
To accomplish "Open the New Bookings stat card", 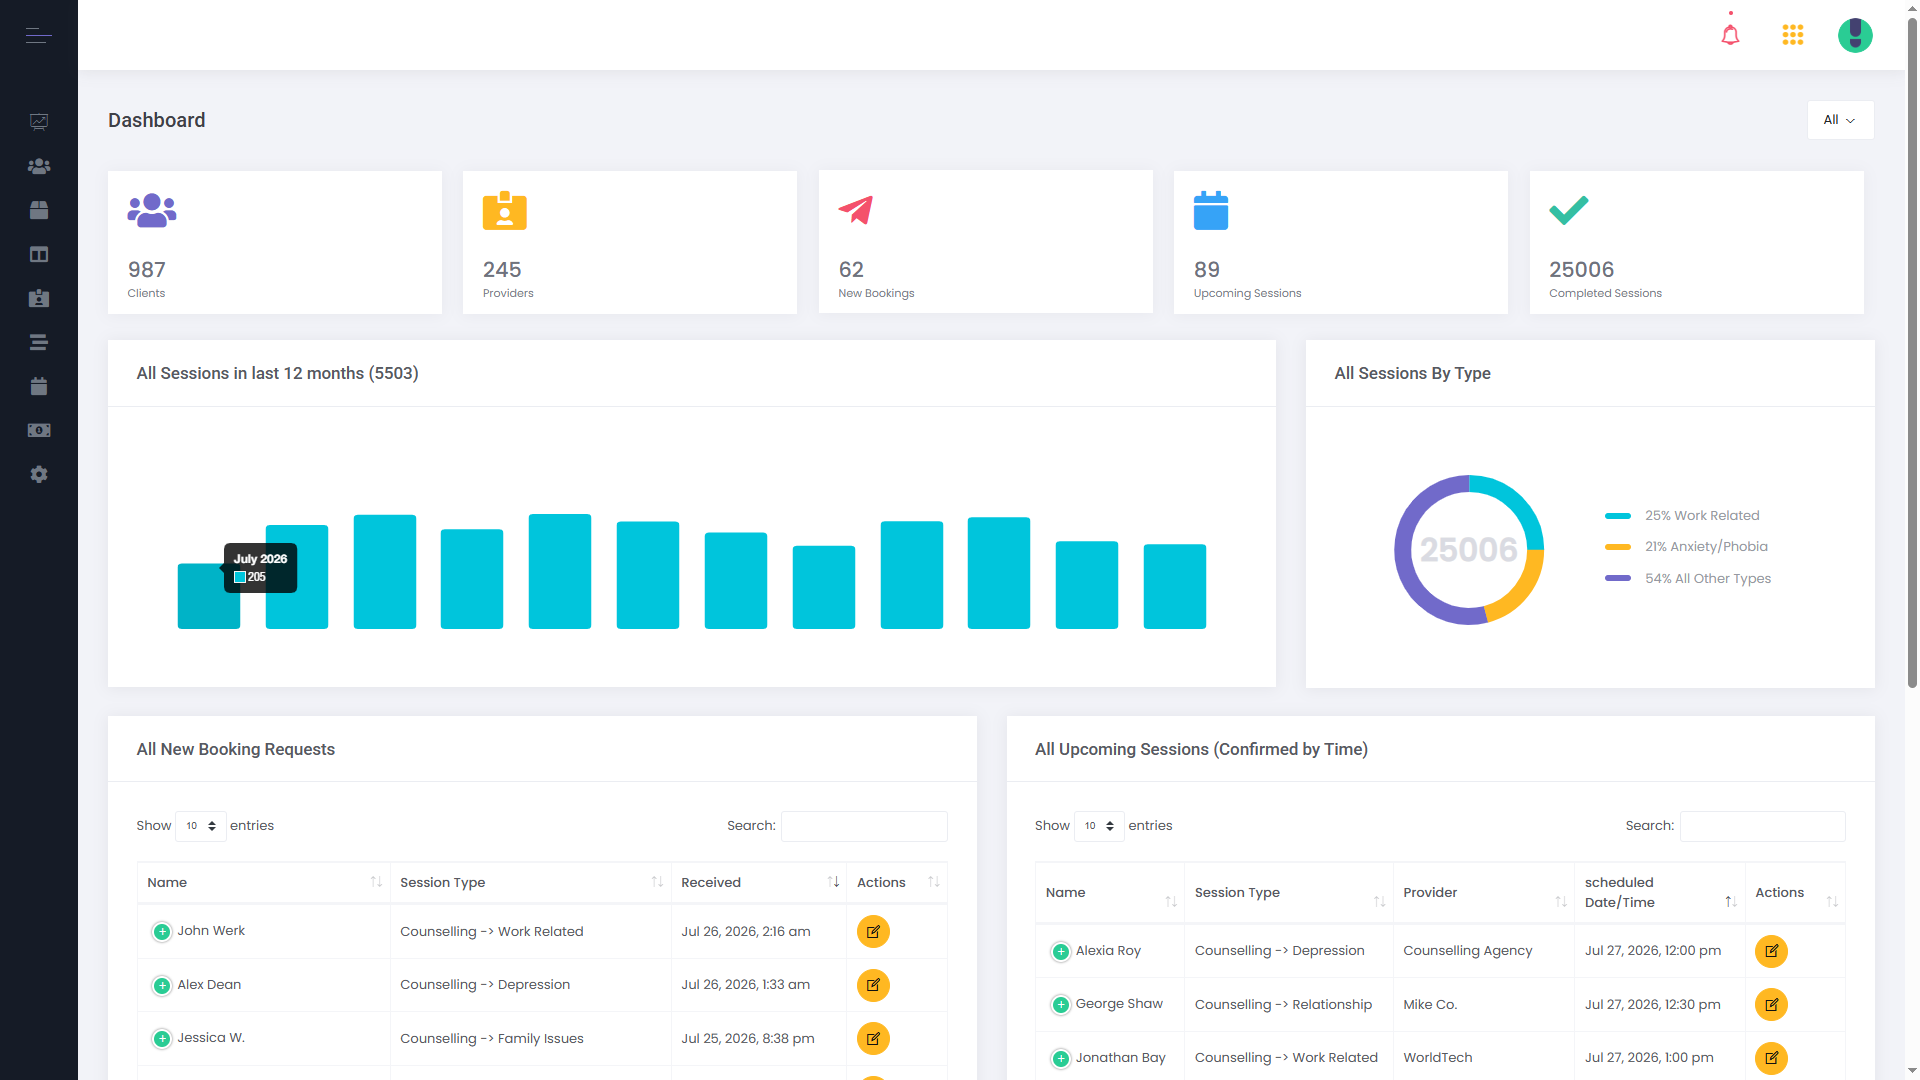I will pos(986,242).
